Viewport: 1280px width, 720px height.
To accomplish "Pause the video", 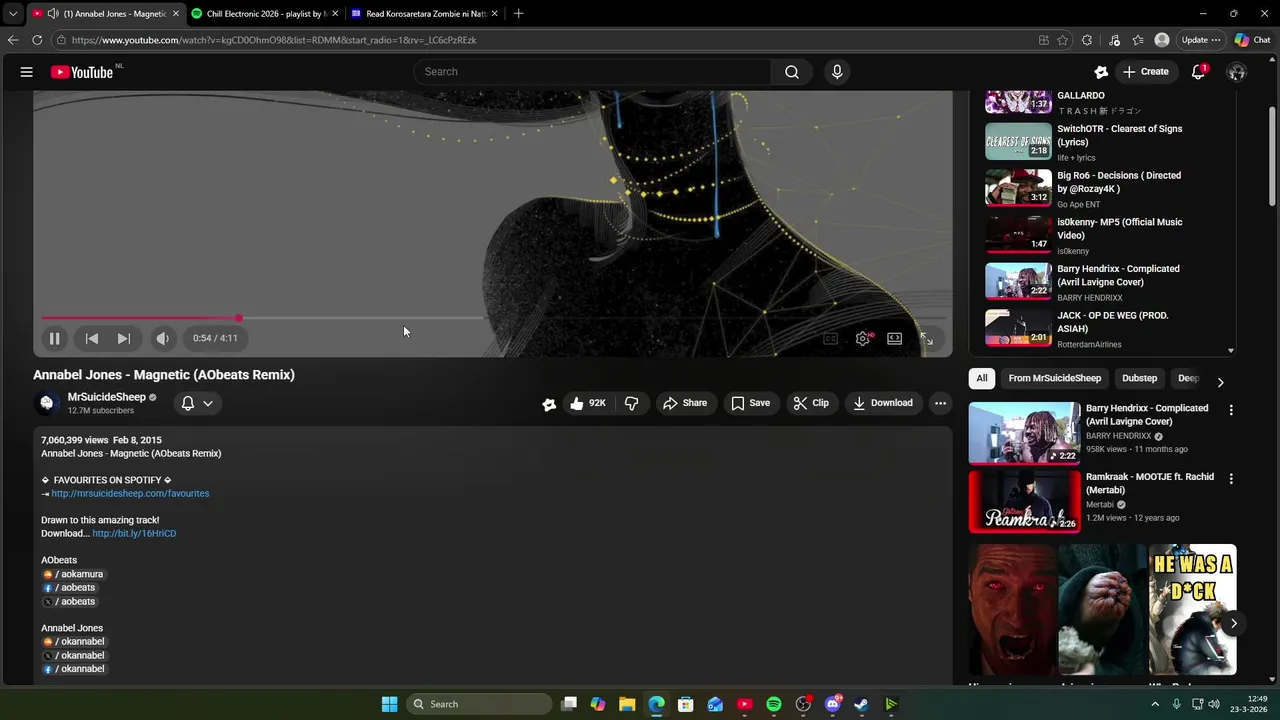I will click(55, 338).
